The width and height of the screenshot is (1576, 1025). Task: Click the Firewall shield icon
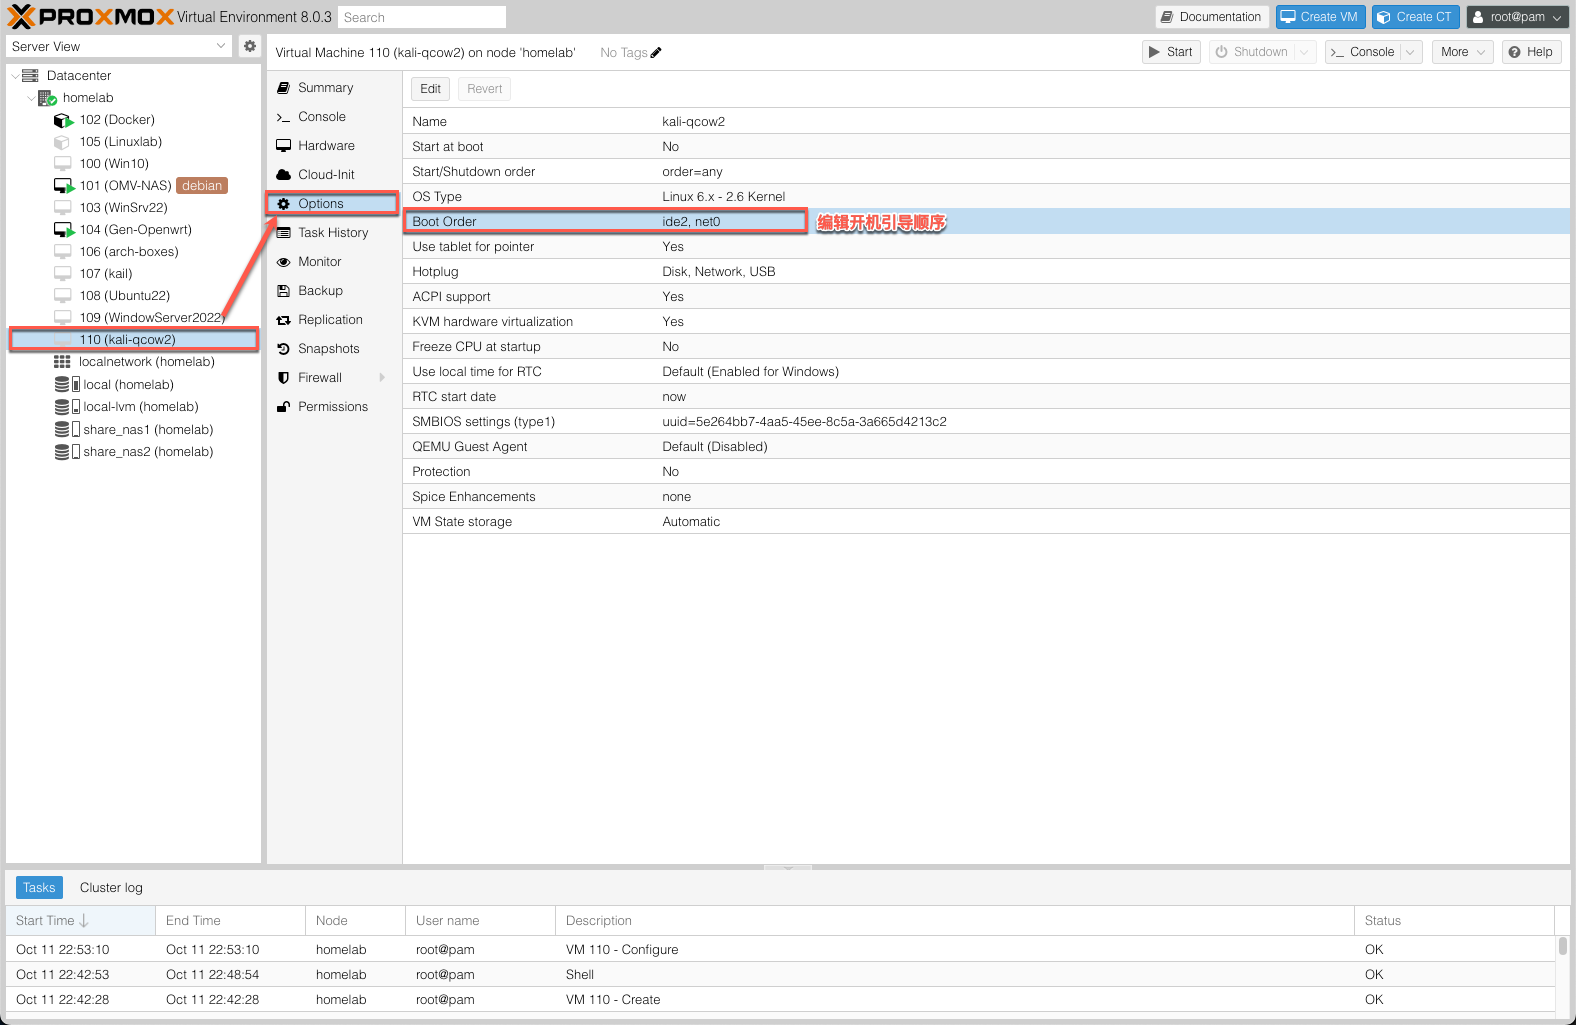(284, 378)
